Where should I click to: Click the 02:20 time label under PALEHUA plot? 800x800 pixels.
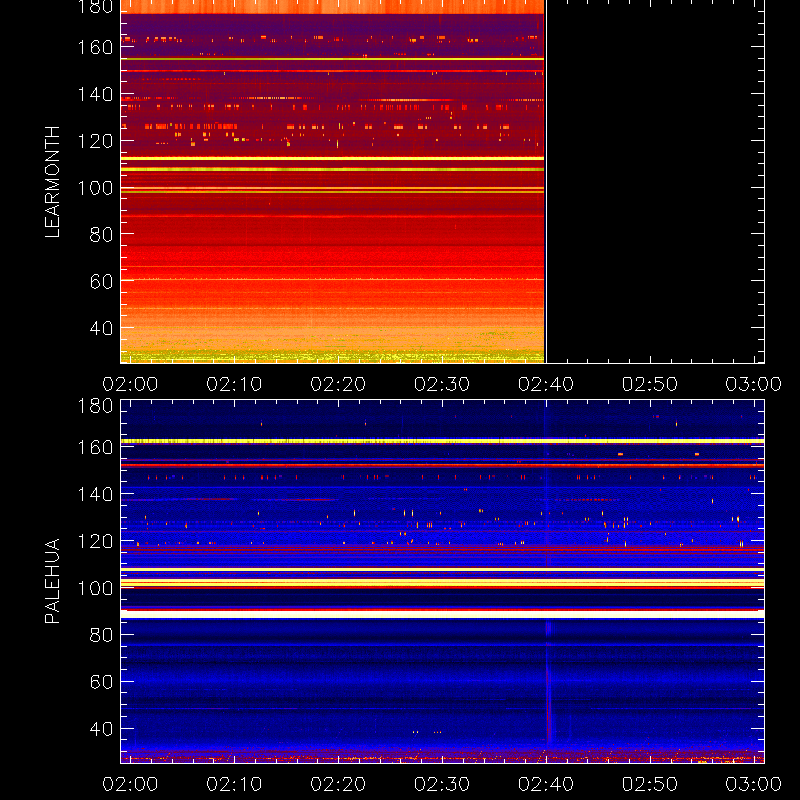tap(338, 784)
